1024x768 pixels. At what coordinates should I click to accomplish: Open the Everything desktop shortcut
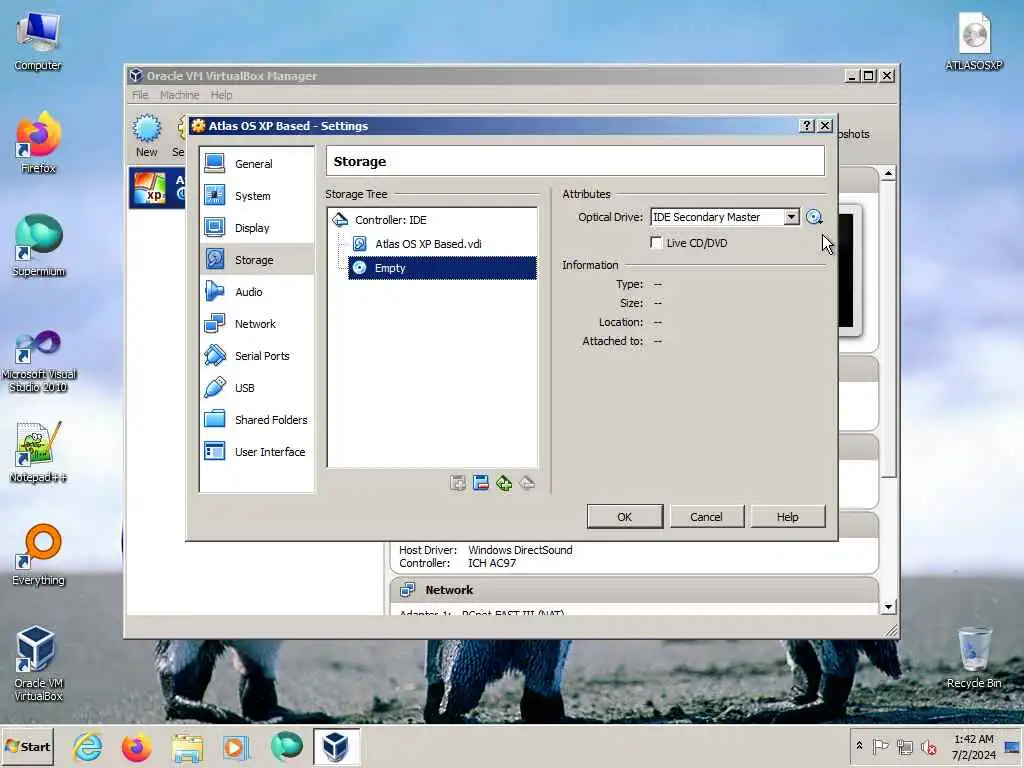point(38,555)
